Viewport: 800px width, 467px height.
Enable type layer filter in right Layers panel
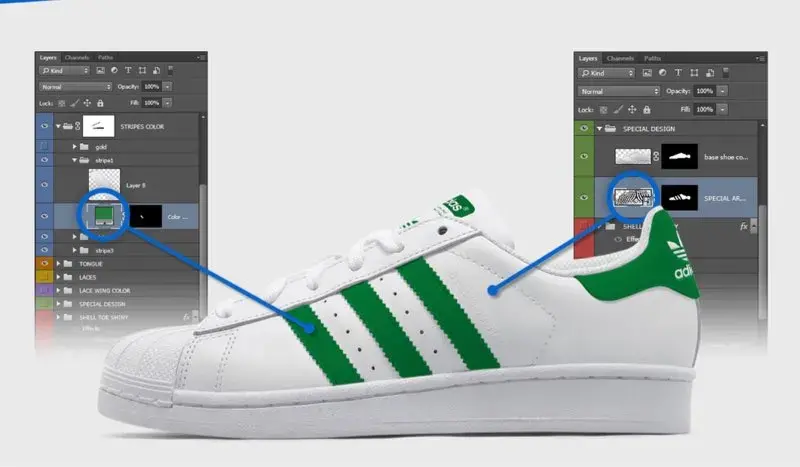(678, 73)
